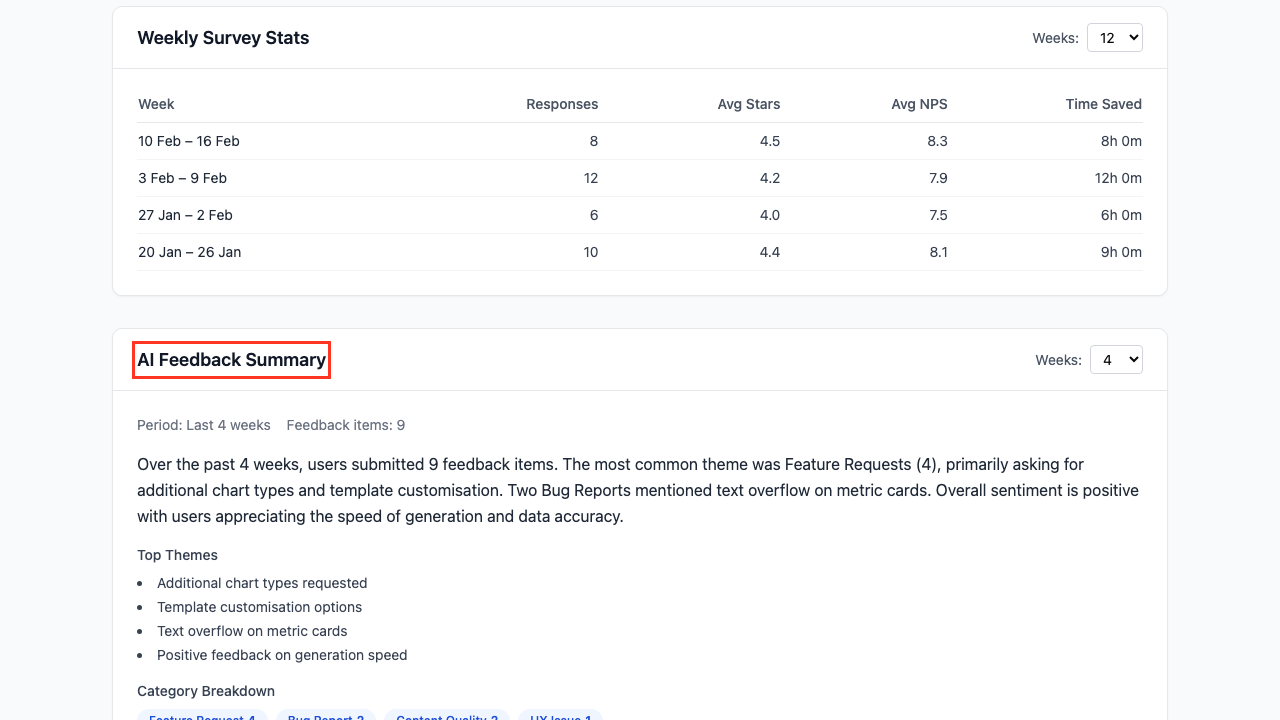Click the "Additional chart types requested" bullet item

(262, 583)
